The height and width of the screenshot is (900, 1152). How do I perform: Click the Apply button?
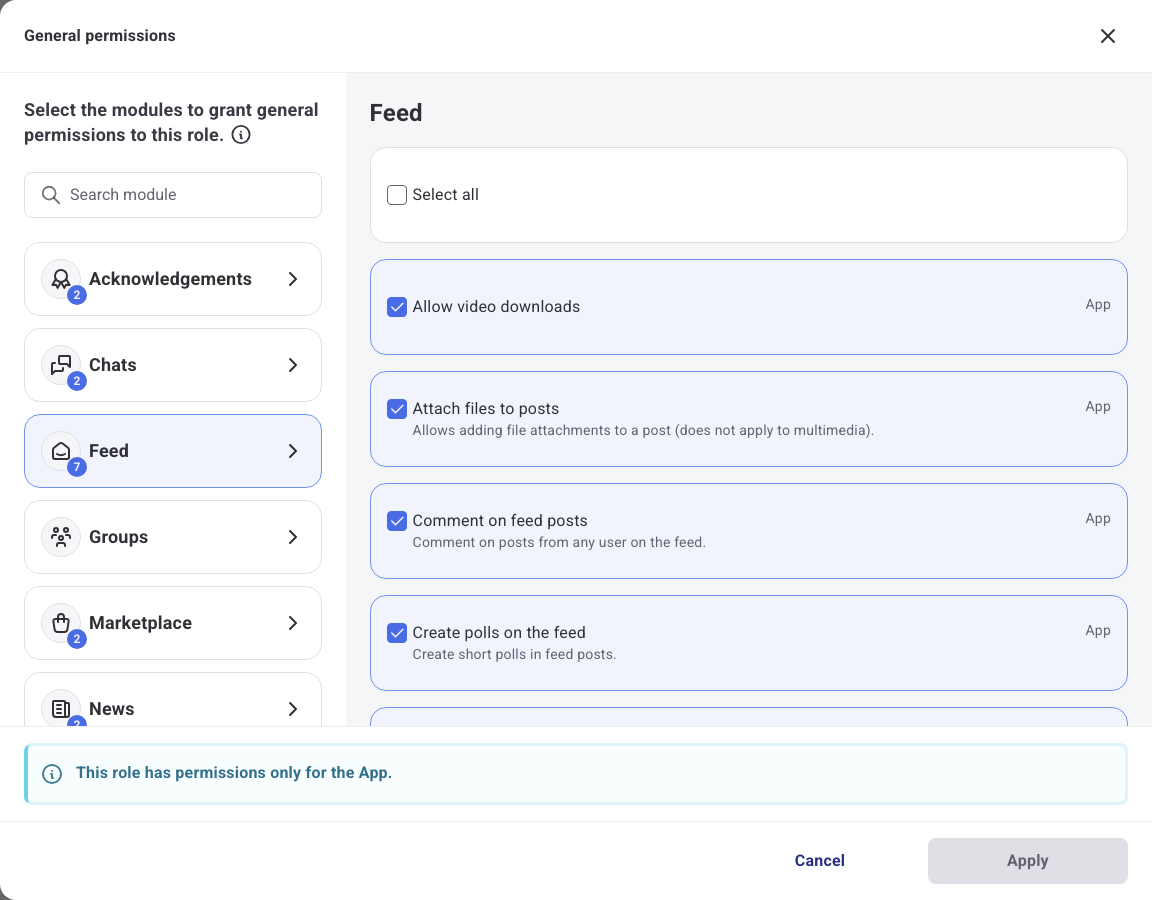1027,861
